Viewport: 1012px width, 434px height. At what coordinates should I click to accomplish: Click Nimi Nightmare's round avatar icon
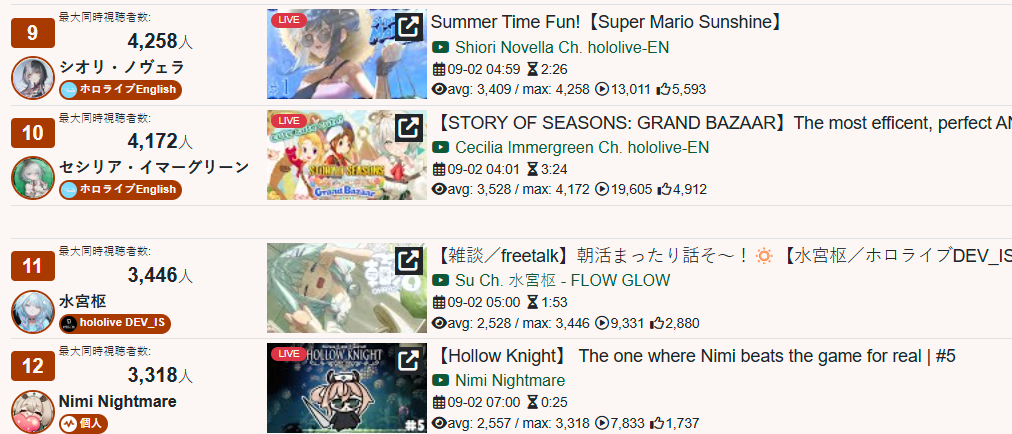point(33,411)
